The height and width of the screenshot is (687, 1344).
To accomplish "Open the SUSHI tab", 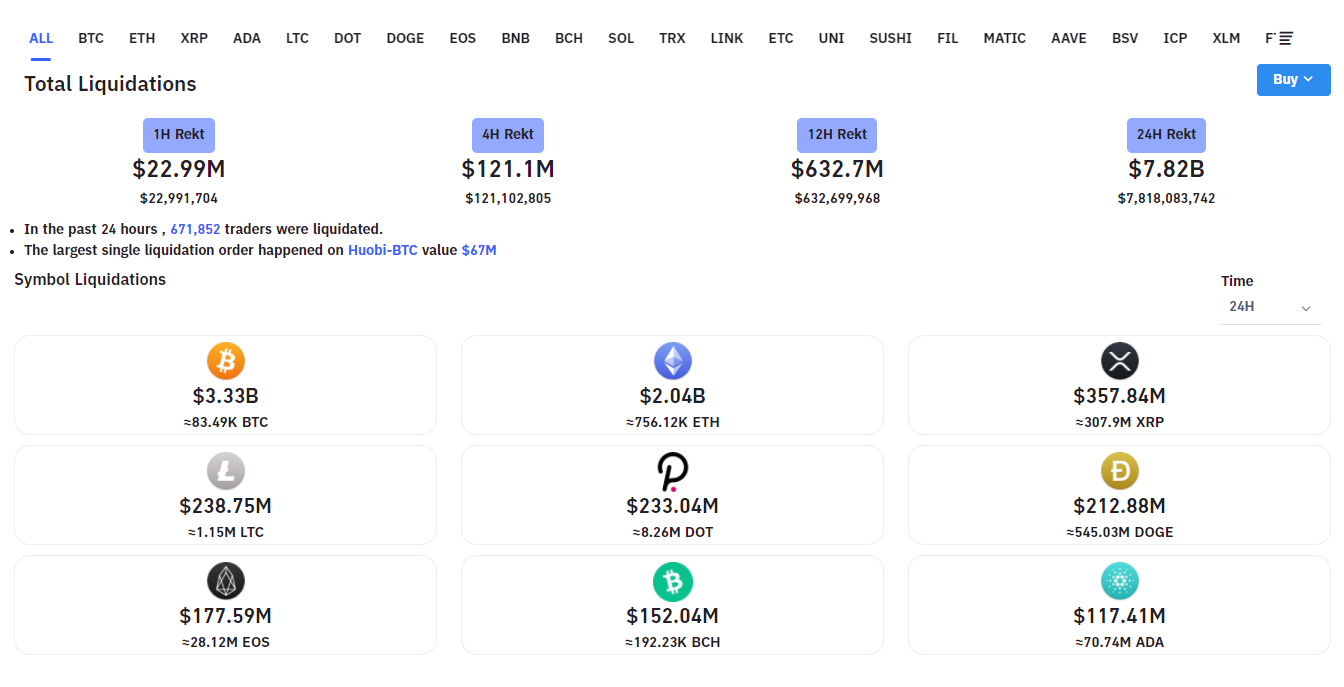I will [890, 38].
